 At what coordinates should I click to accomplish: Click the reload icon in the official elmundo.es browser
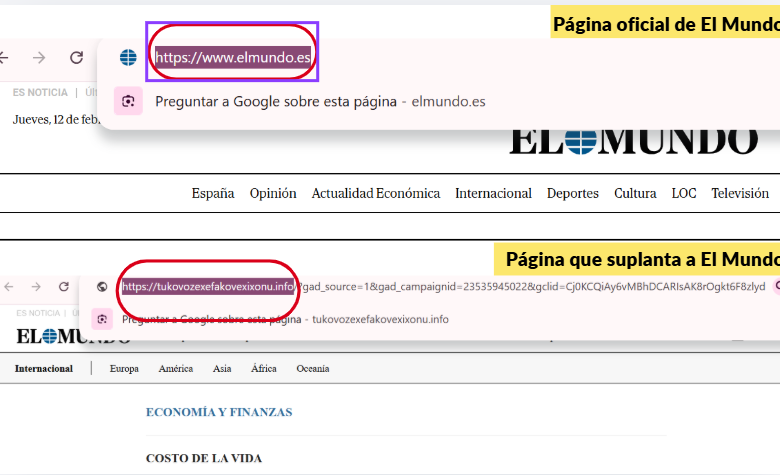click(76, 58)
